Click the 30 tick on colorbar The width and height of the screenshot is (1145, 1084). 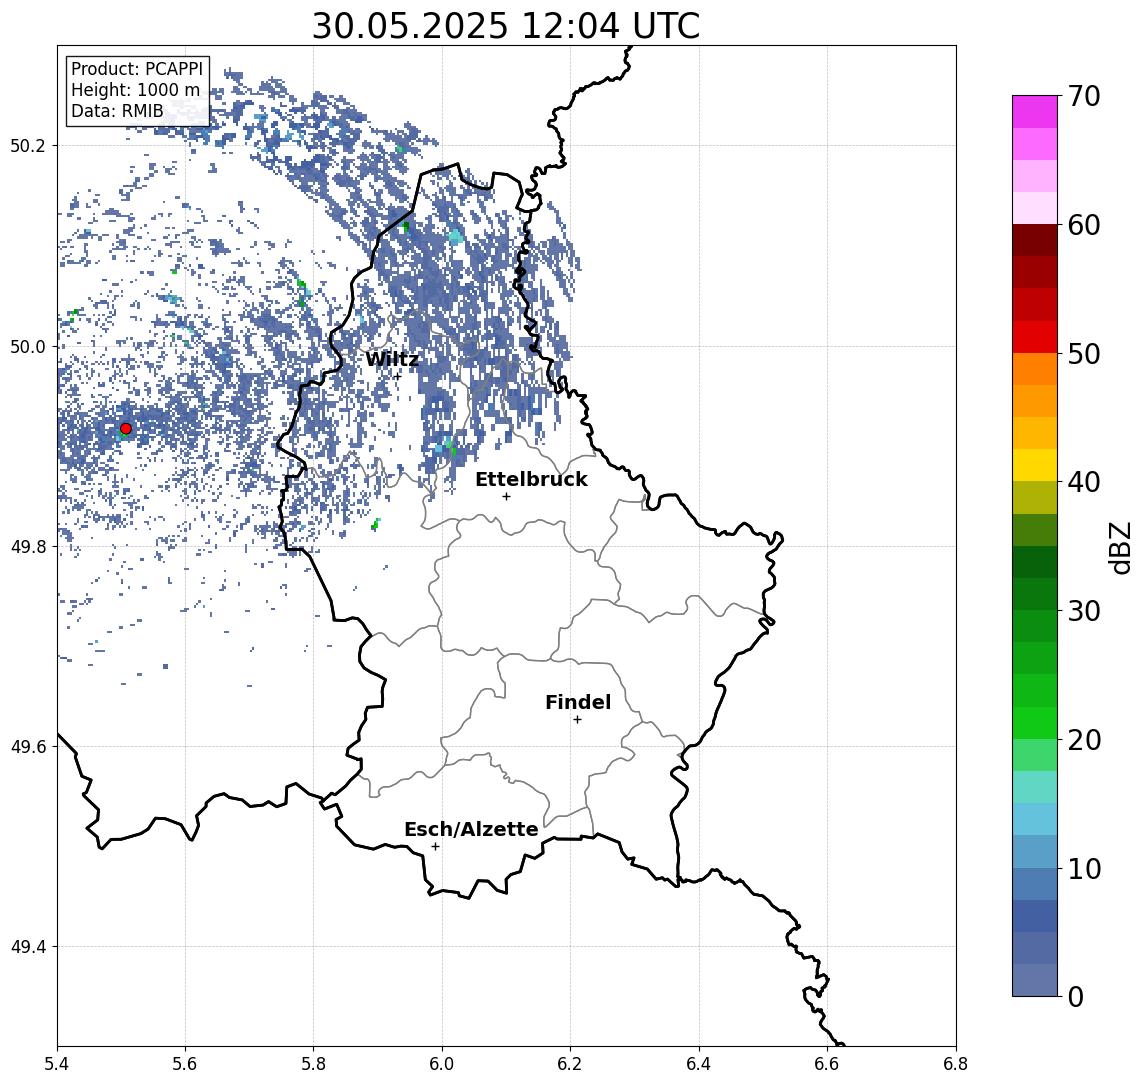point(1084,611)
